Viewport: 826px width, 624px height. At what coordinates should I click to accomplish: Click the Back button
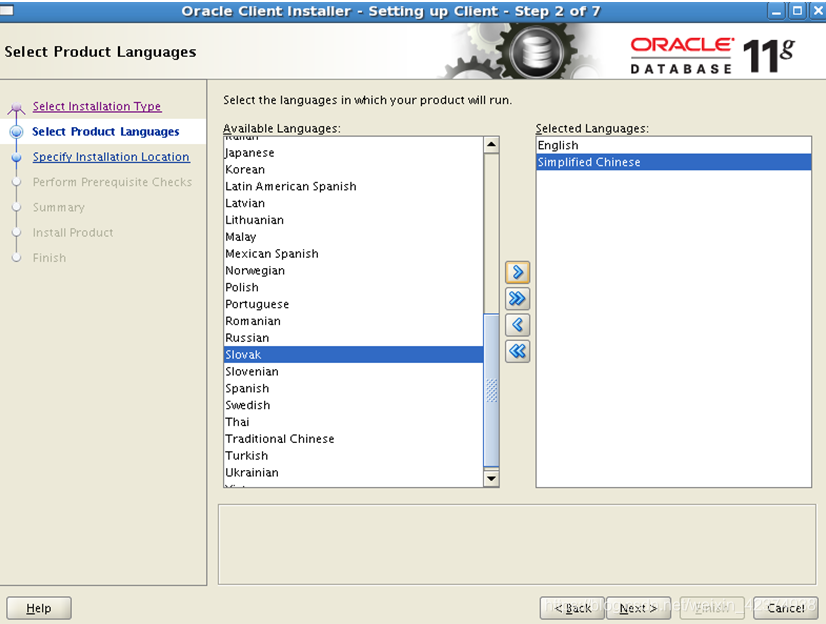pos(572,608)
